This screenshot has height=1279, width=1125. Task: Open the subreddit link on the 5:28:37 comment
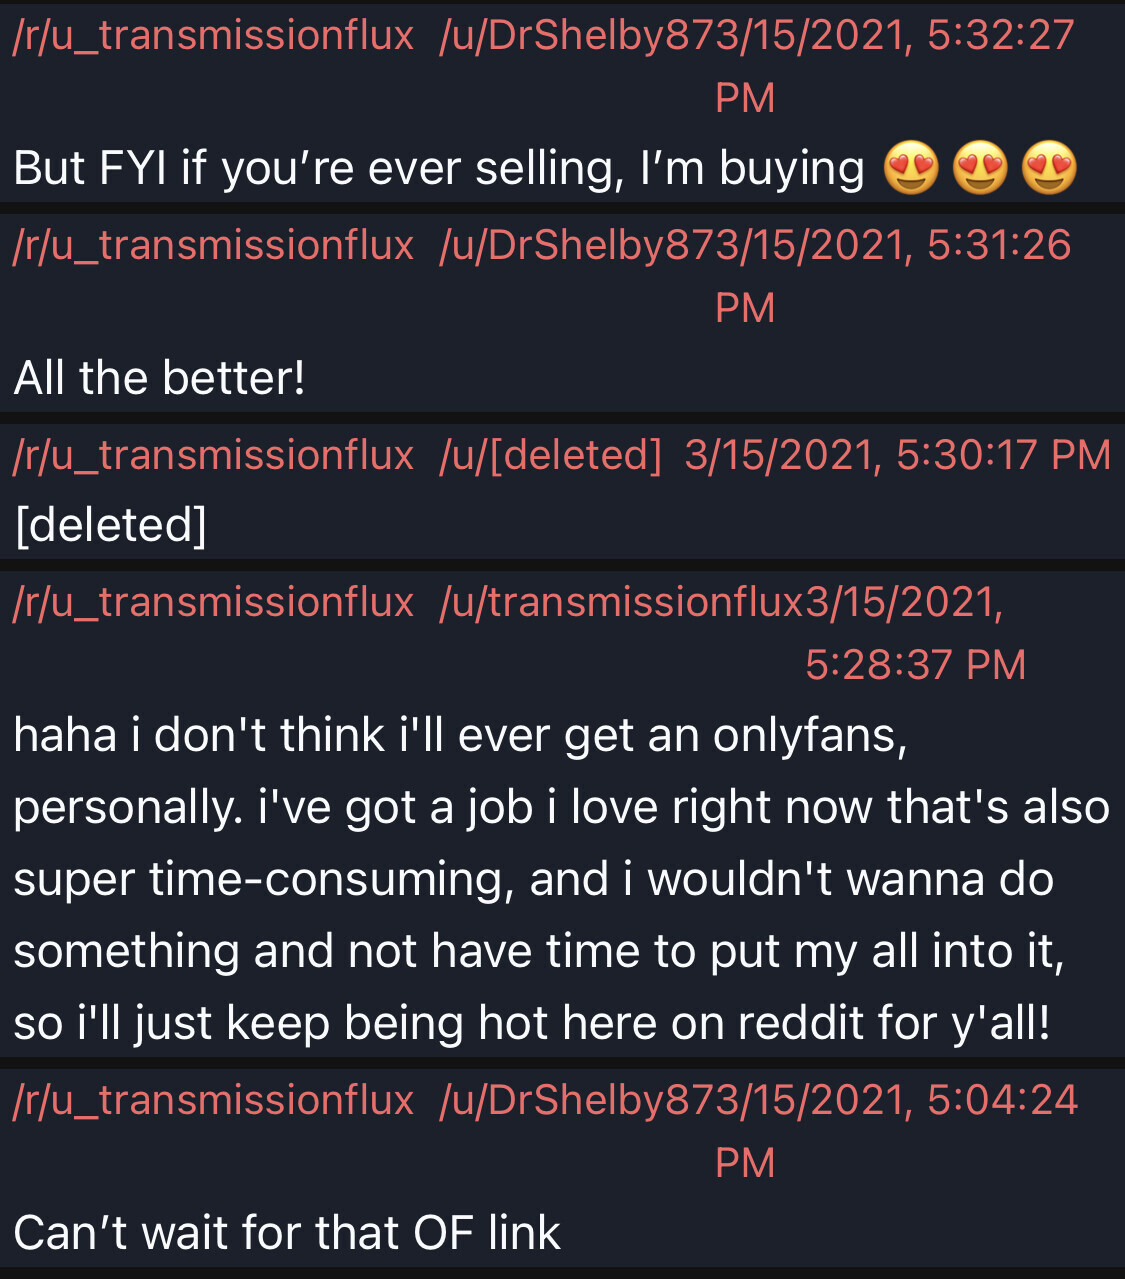pos(213,603)
